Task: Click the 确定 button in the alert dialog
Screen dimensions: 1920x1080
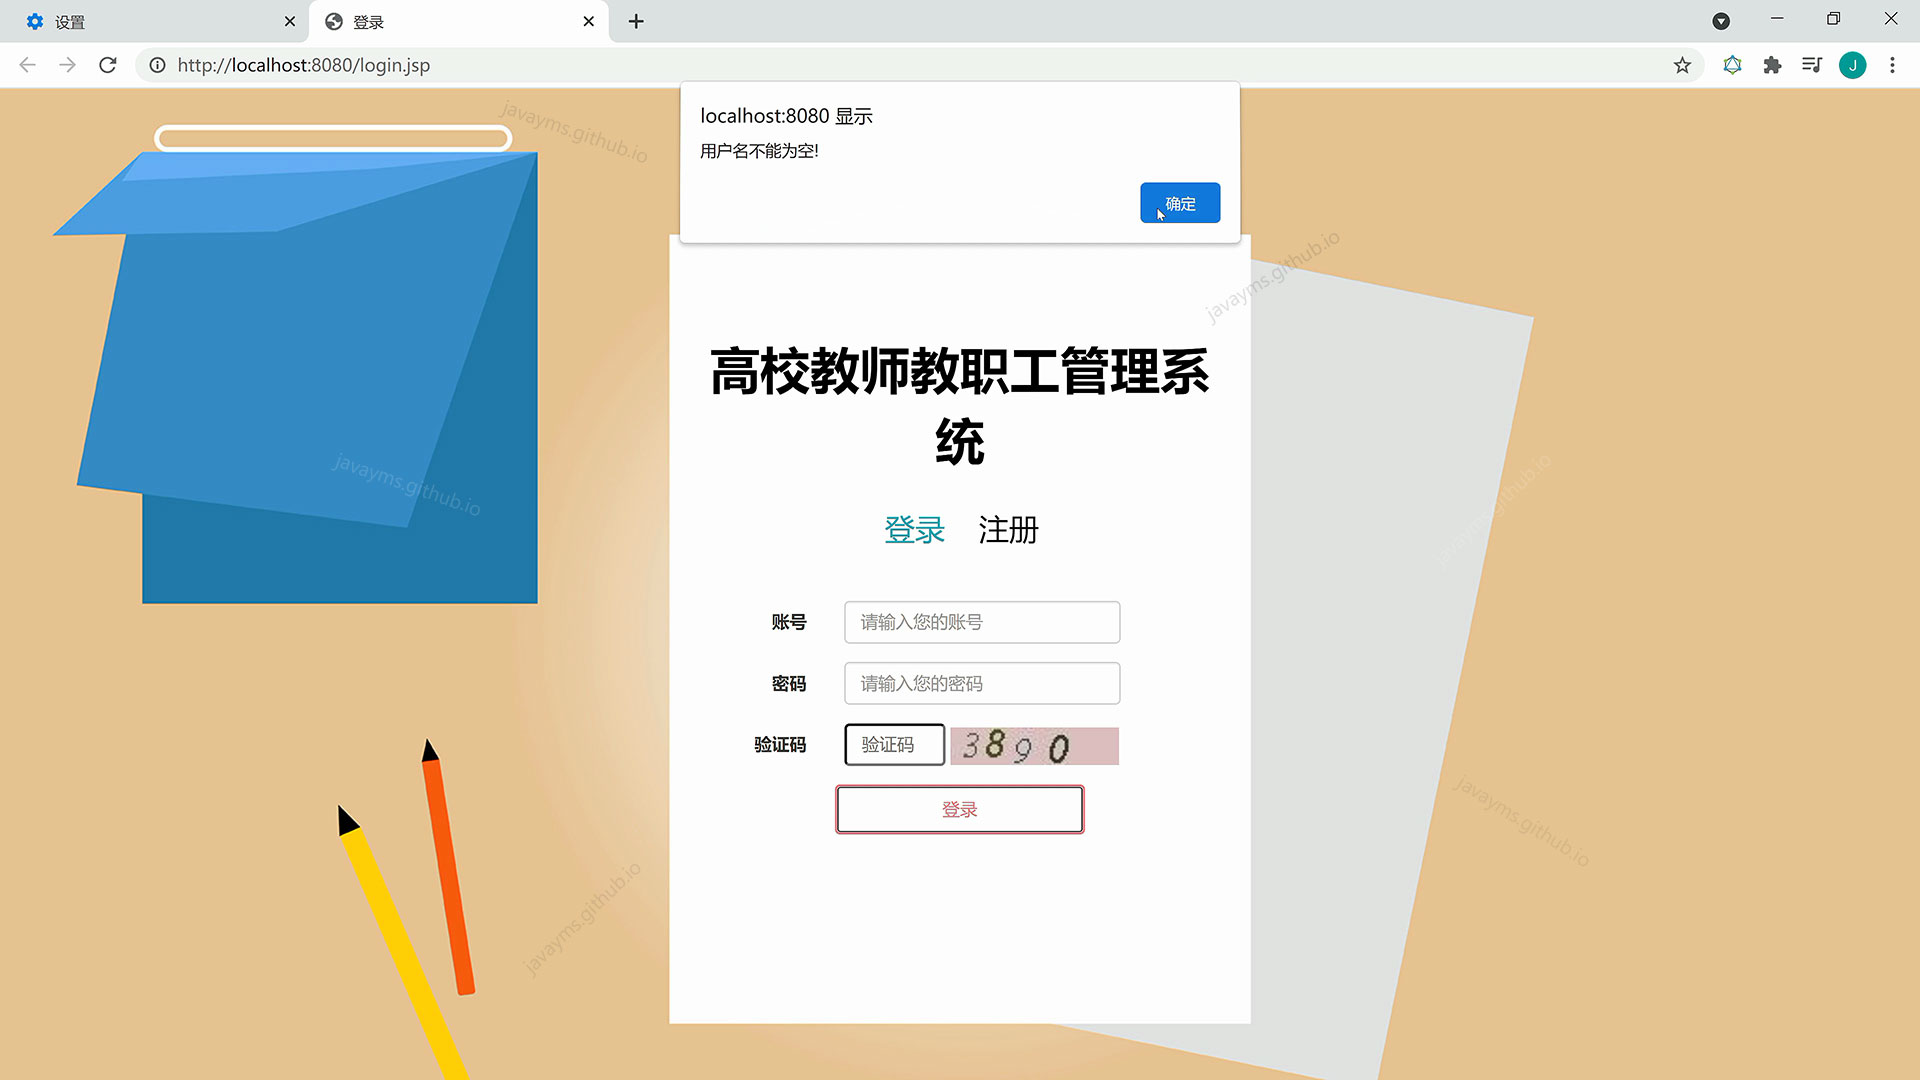Action: point(1179,203)
